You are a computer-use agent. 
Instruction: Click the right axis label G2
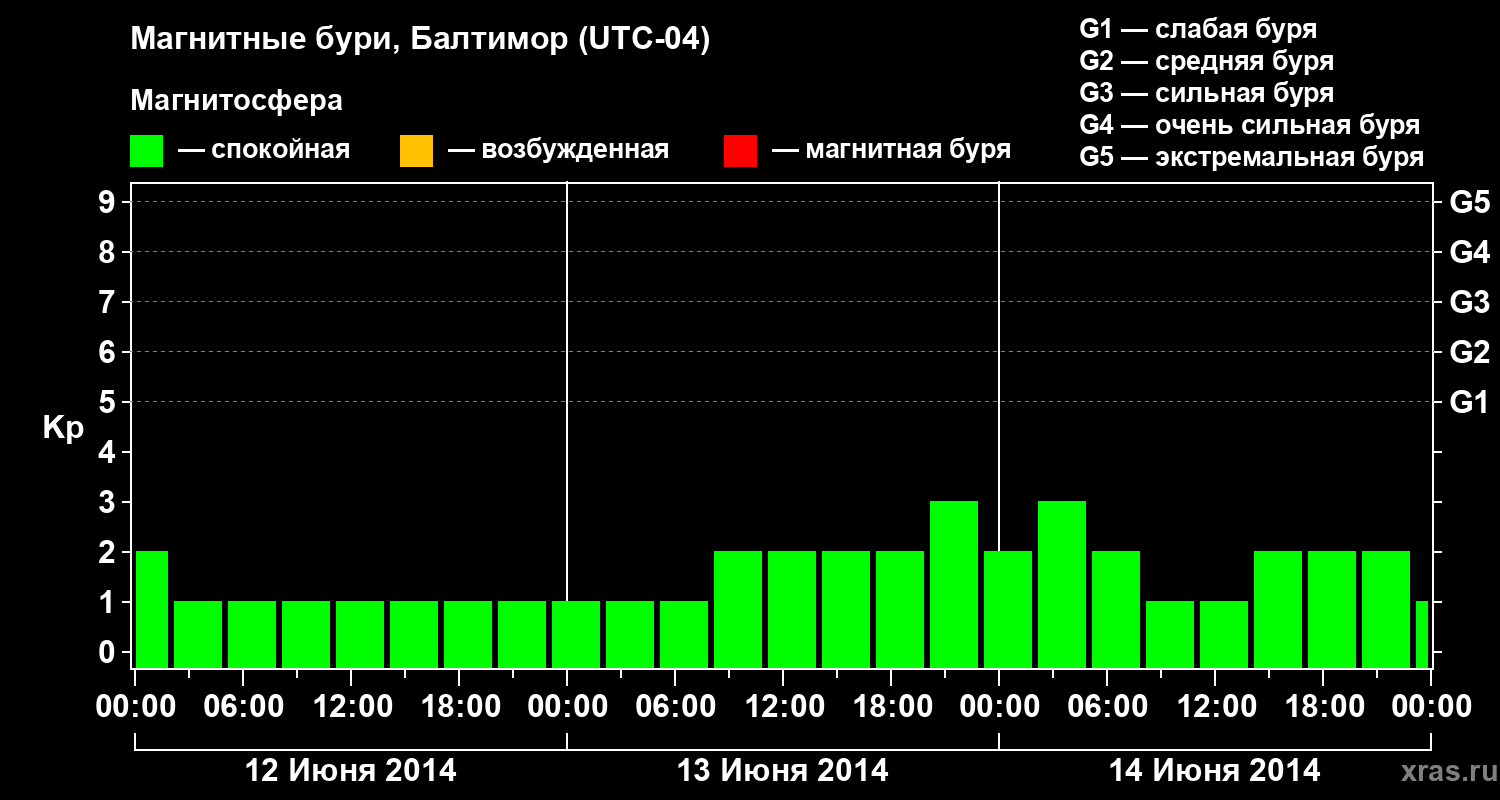pyautogui.click(x=1470, y=352)
